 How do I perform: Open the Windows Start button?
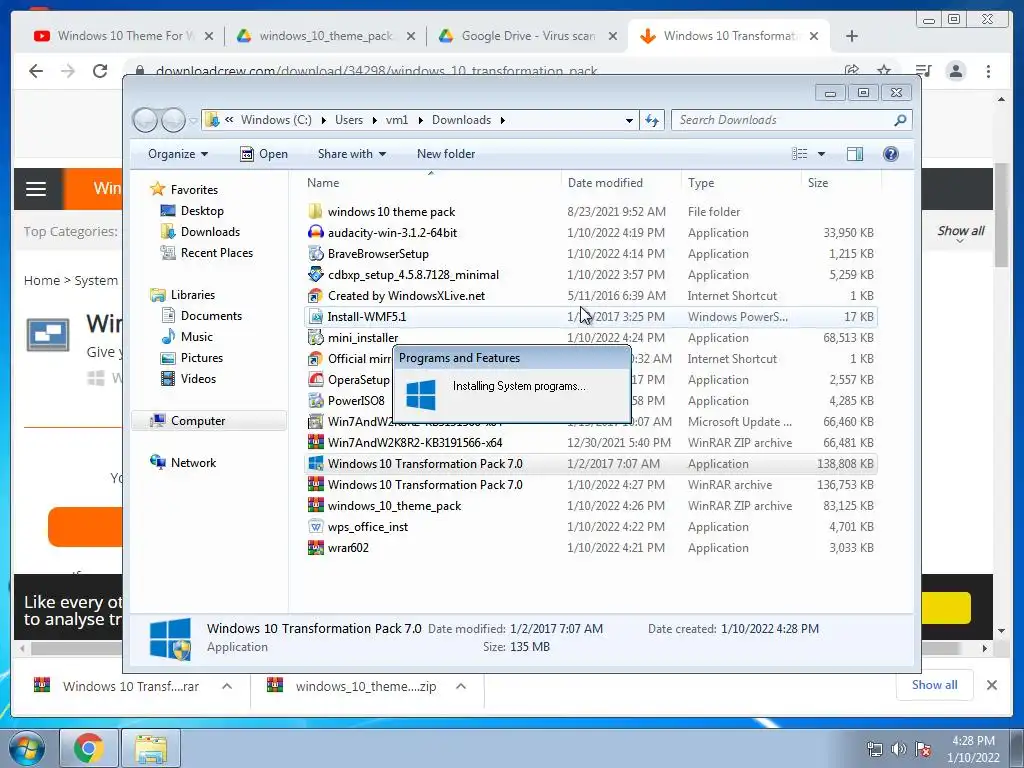[27, 748]
